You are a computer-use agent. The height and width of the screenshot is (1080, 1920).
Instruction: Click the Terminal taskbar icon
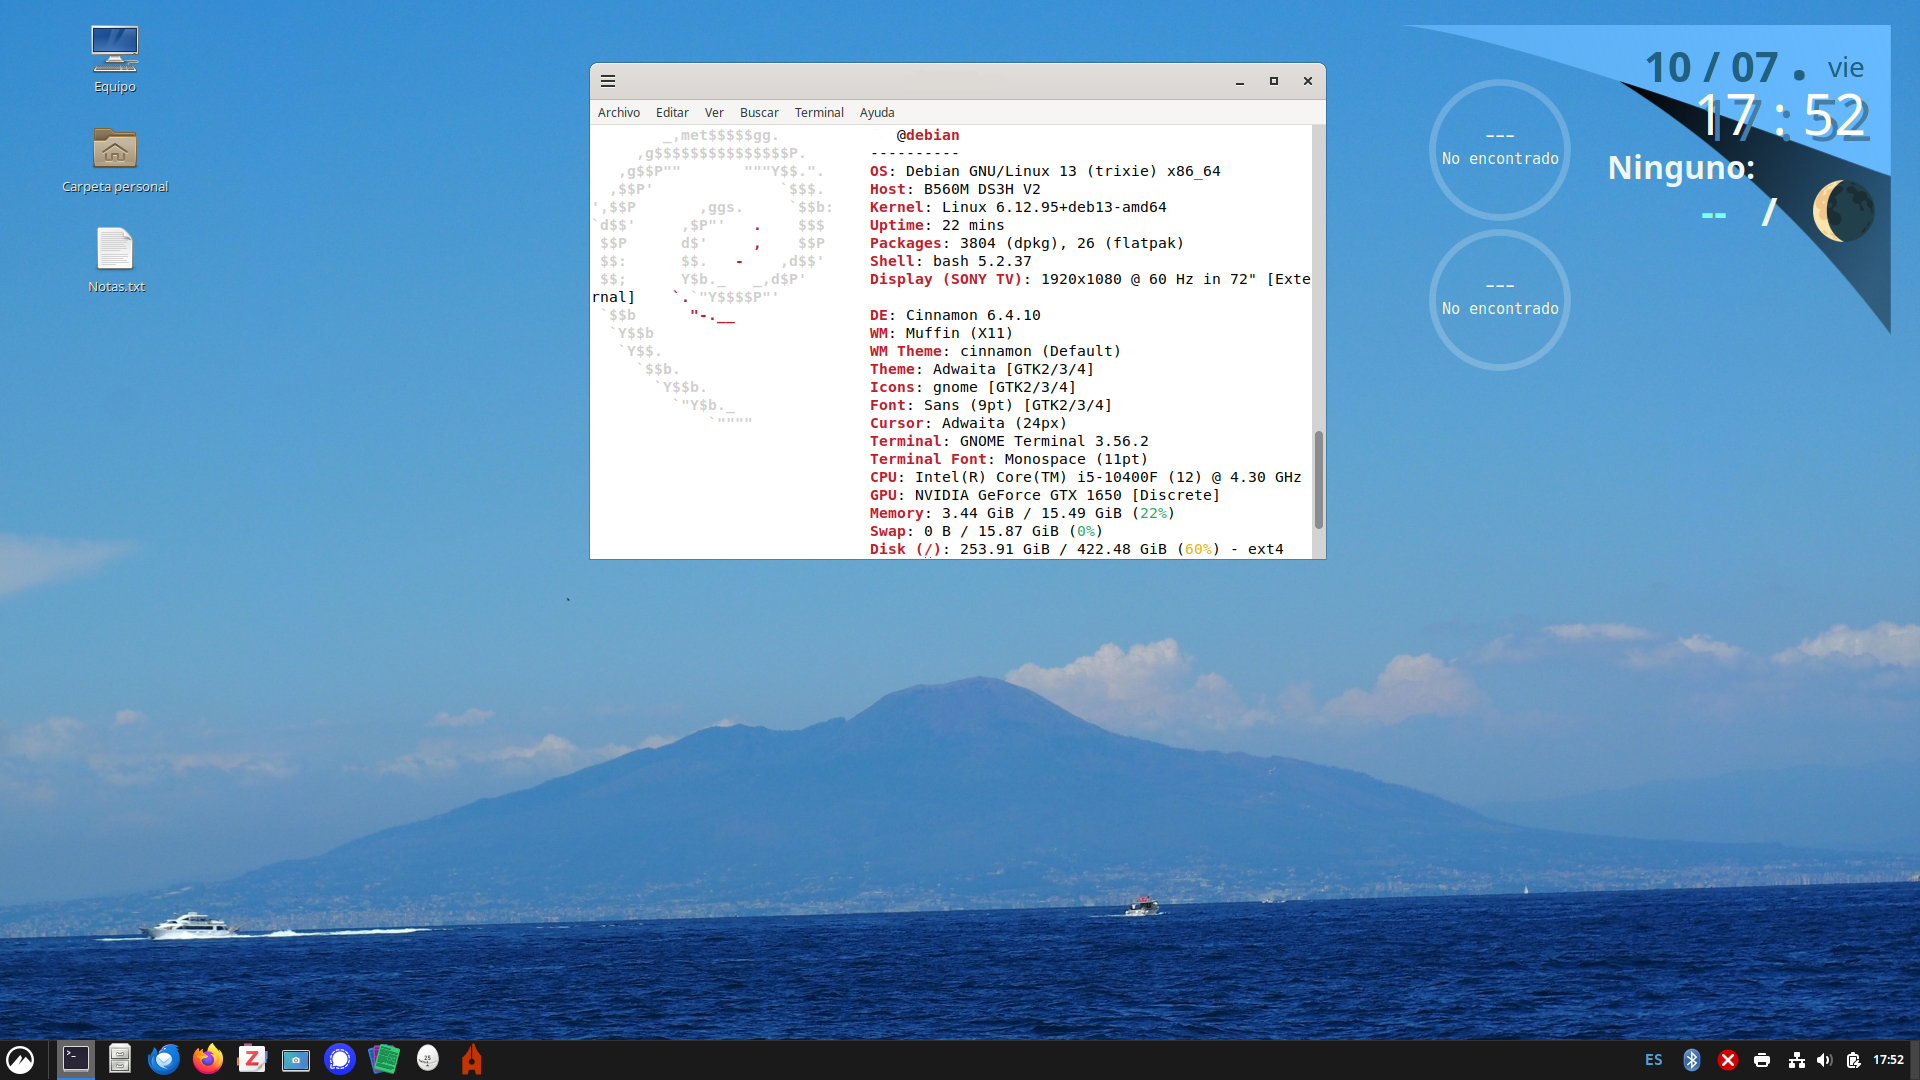point(76,1059)
